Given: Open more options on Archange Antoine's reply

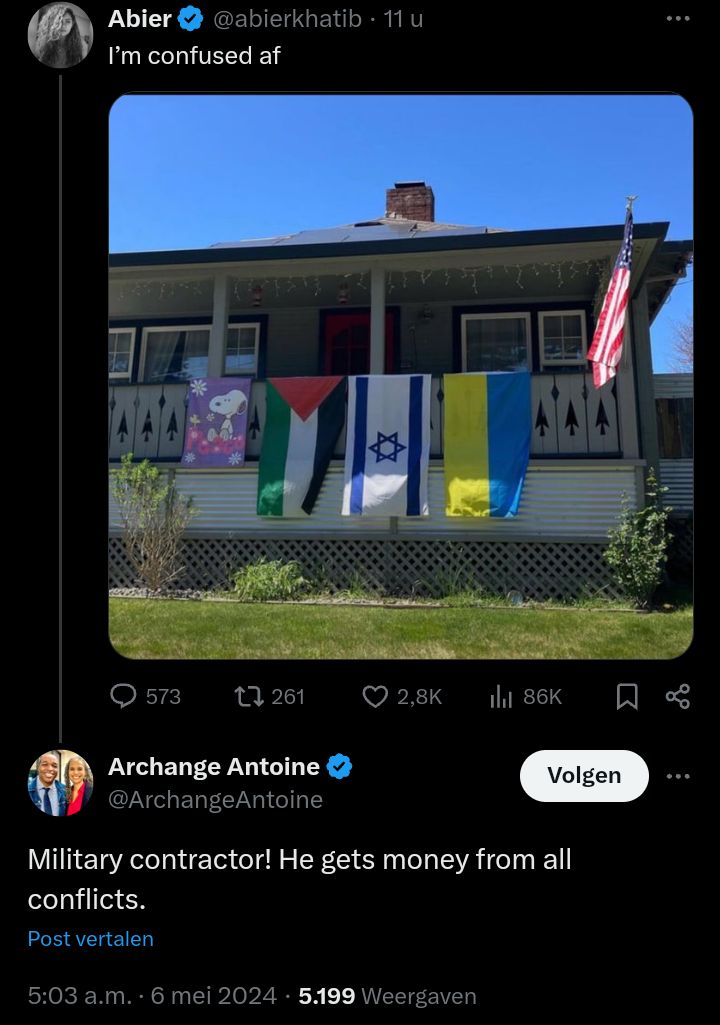Looking at the screenshot, I should [678, 776].
